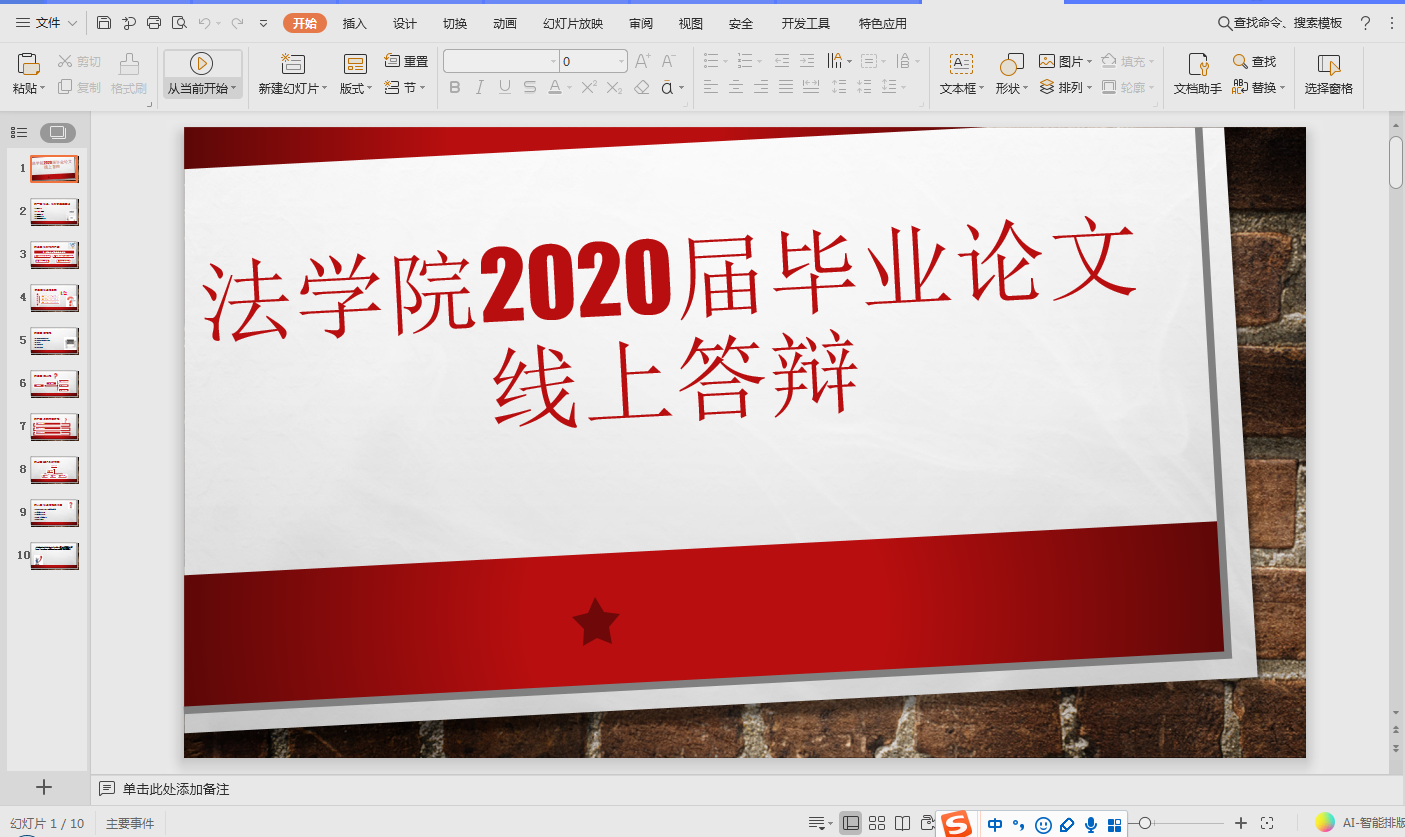
Task: Open the 插入 ribbon tab
Action: (x=354, y=23)
